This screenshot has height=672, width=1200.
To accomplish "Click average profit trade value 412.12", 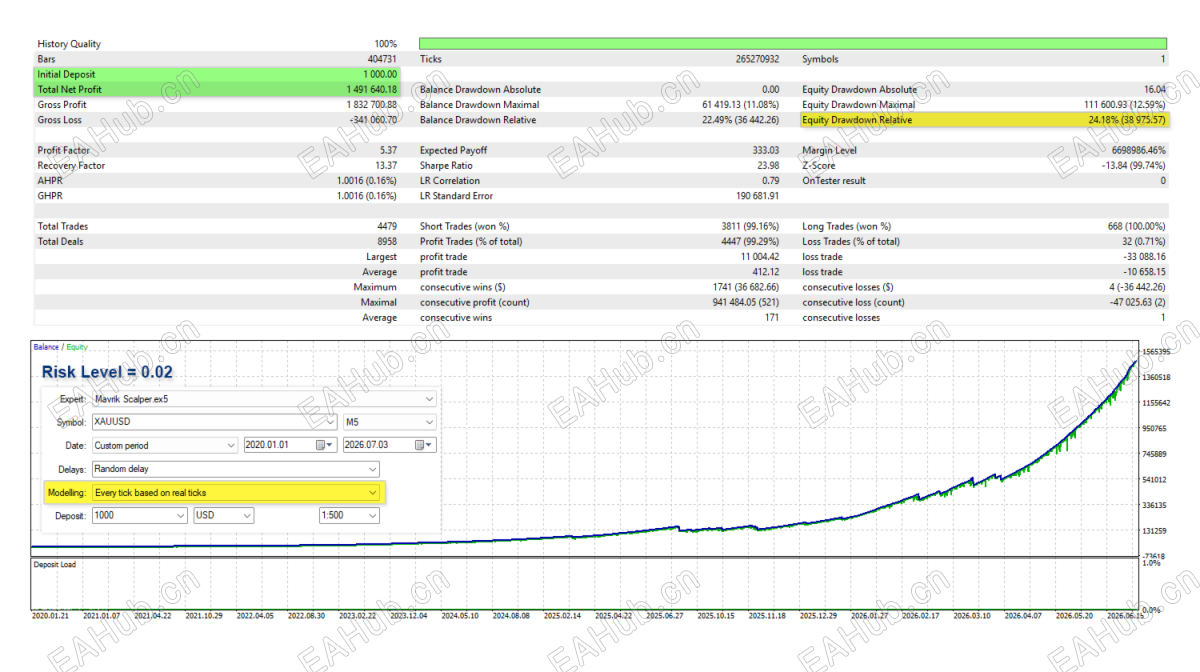I will click(x=766, y=272).
